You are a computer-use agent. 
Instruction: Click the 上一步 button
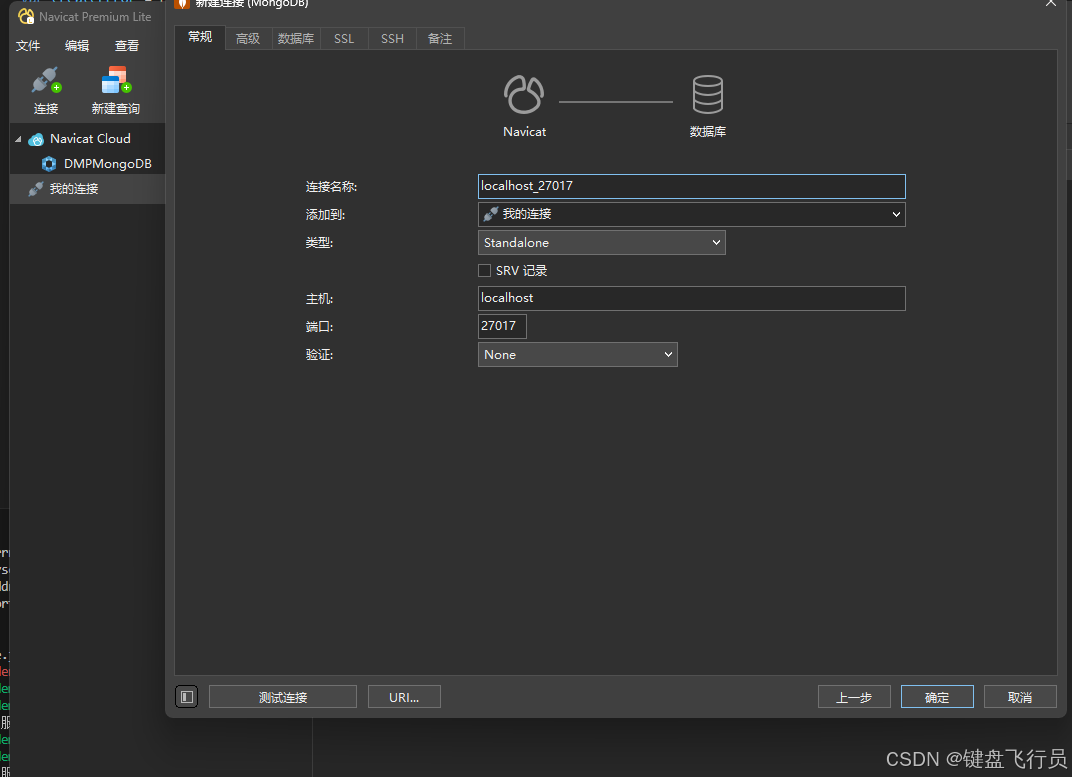pyautogui.click(x=854, y=697)
